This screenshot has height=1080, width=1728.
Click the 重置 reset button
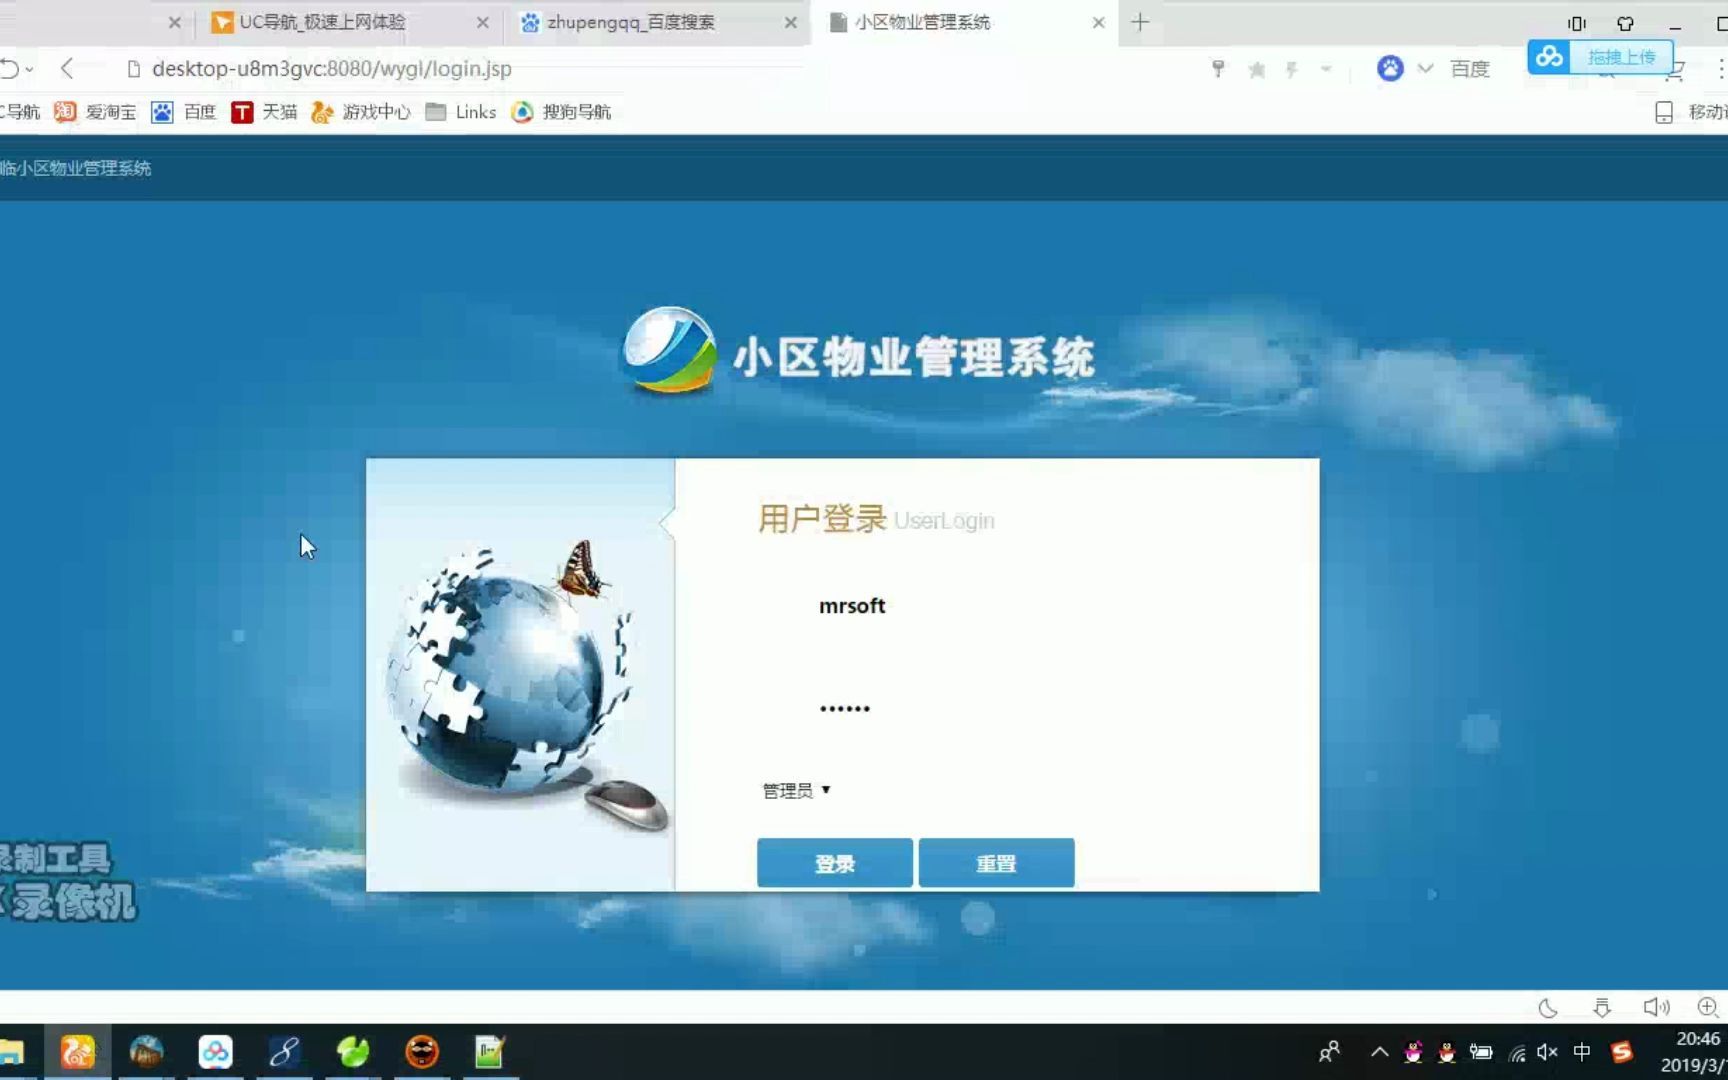996,862
